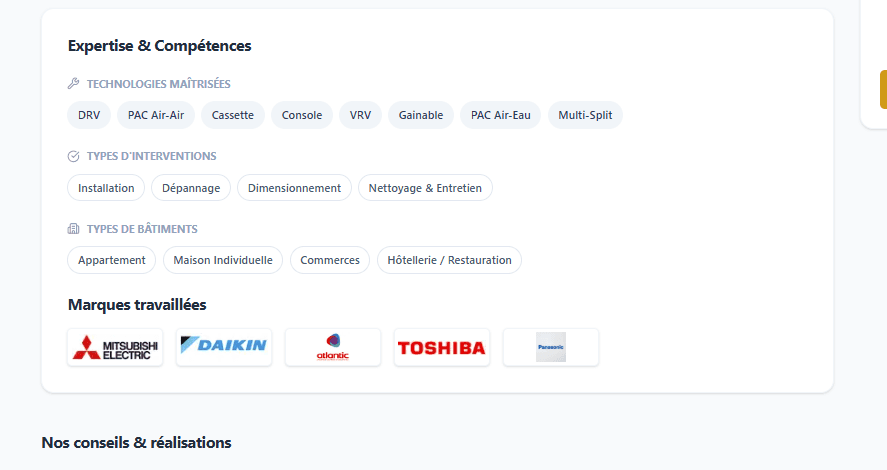
Task: Select the DRV technology tag
Action: (x=89, y=115)
